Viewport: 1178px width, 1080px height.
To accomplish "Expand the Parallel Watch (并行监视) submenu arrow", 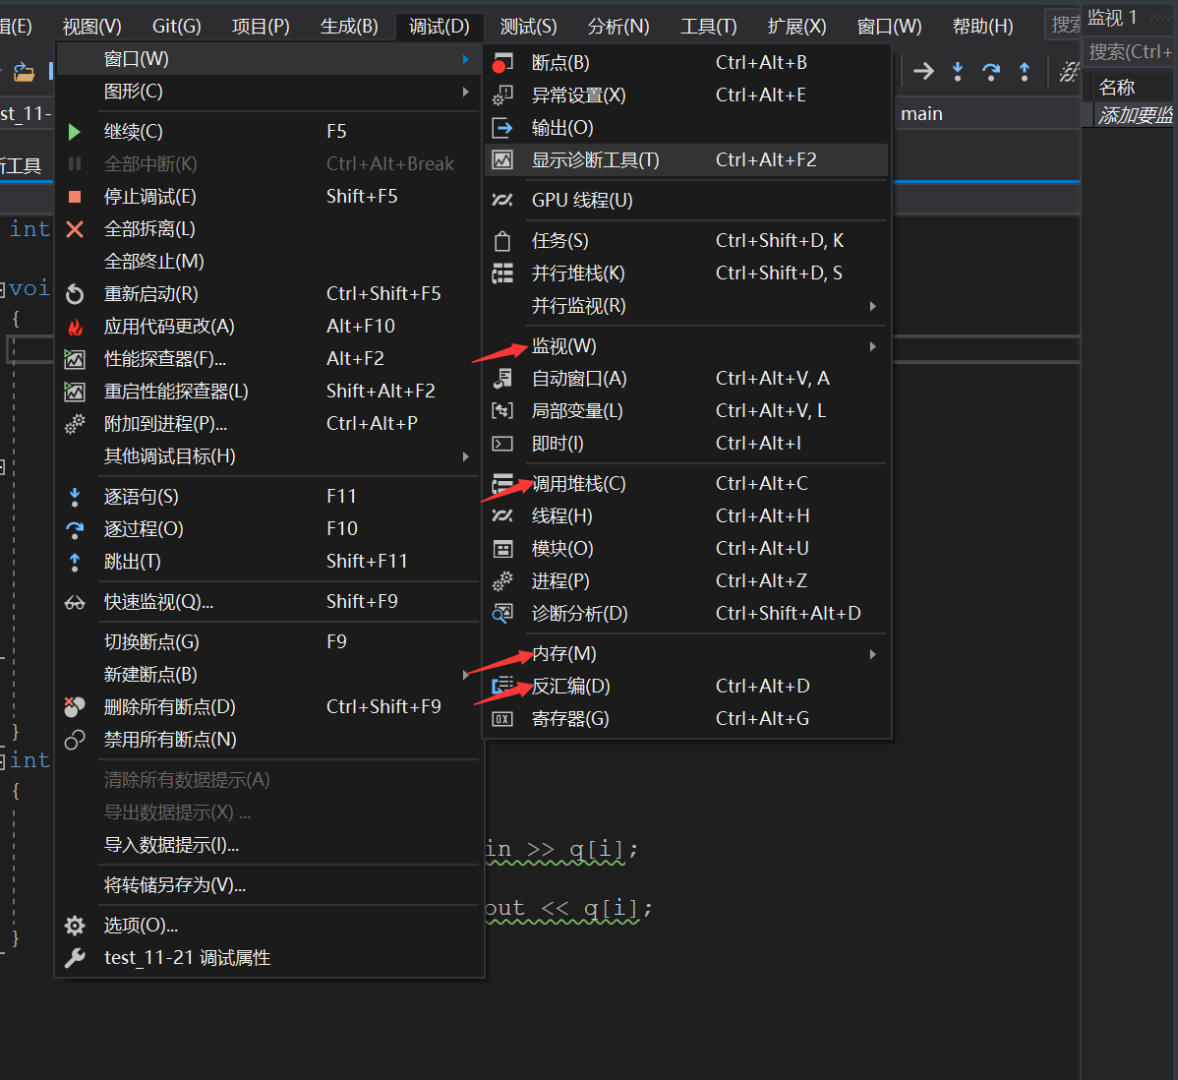I will click(872, 306).
